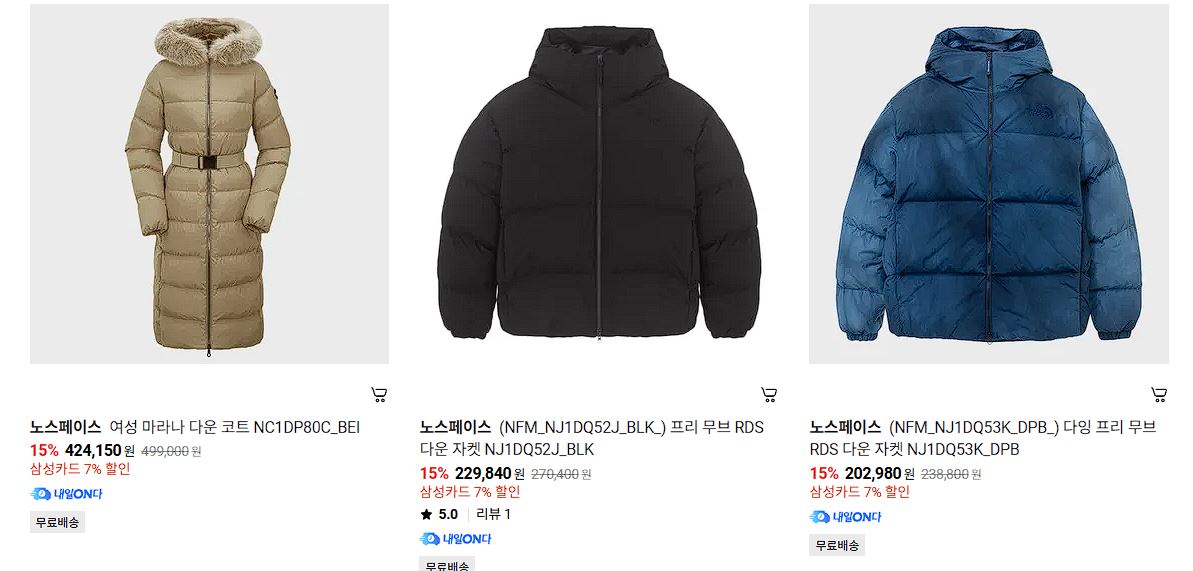Click 내일ON다 delivery badge under beige coat
1193x571 pixels.
66,493
